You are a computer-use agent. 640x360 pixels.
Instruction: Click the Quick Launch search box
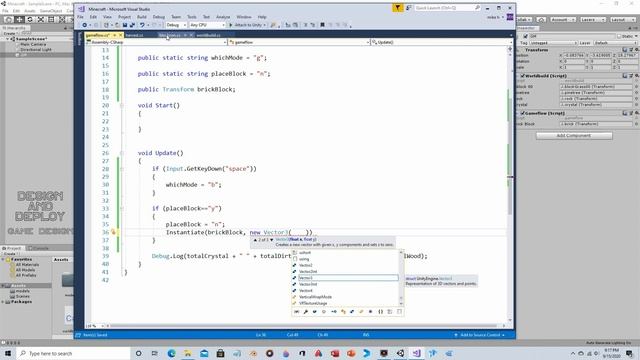point(448,8)
